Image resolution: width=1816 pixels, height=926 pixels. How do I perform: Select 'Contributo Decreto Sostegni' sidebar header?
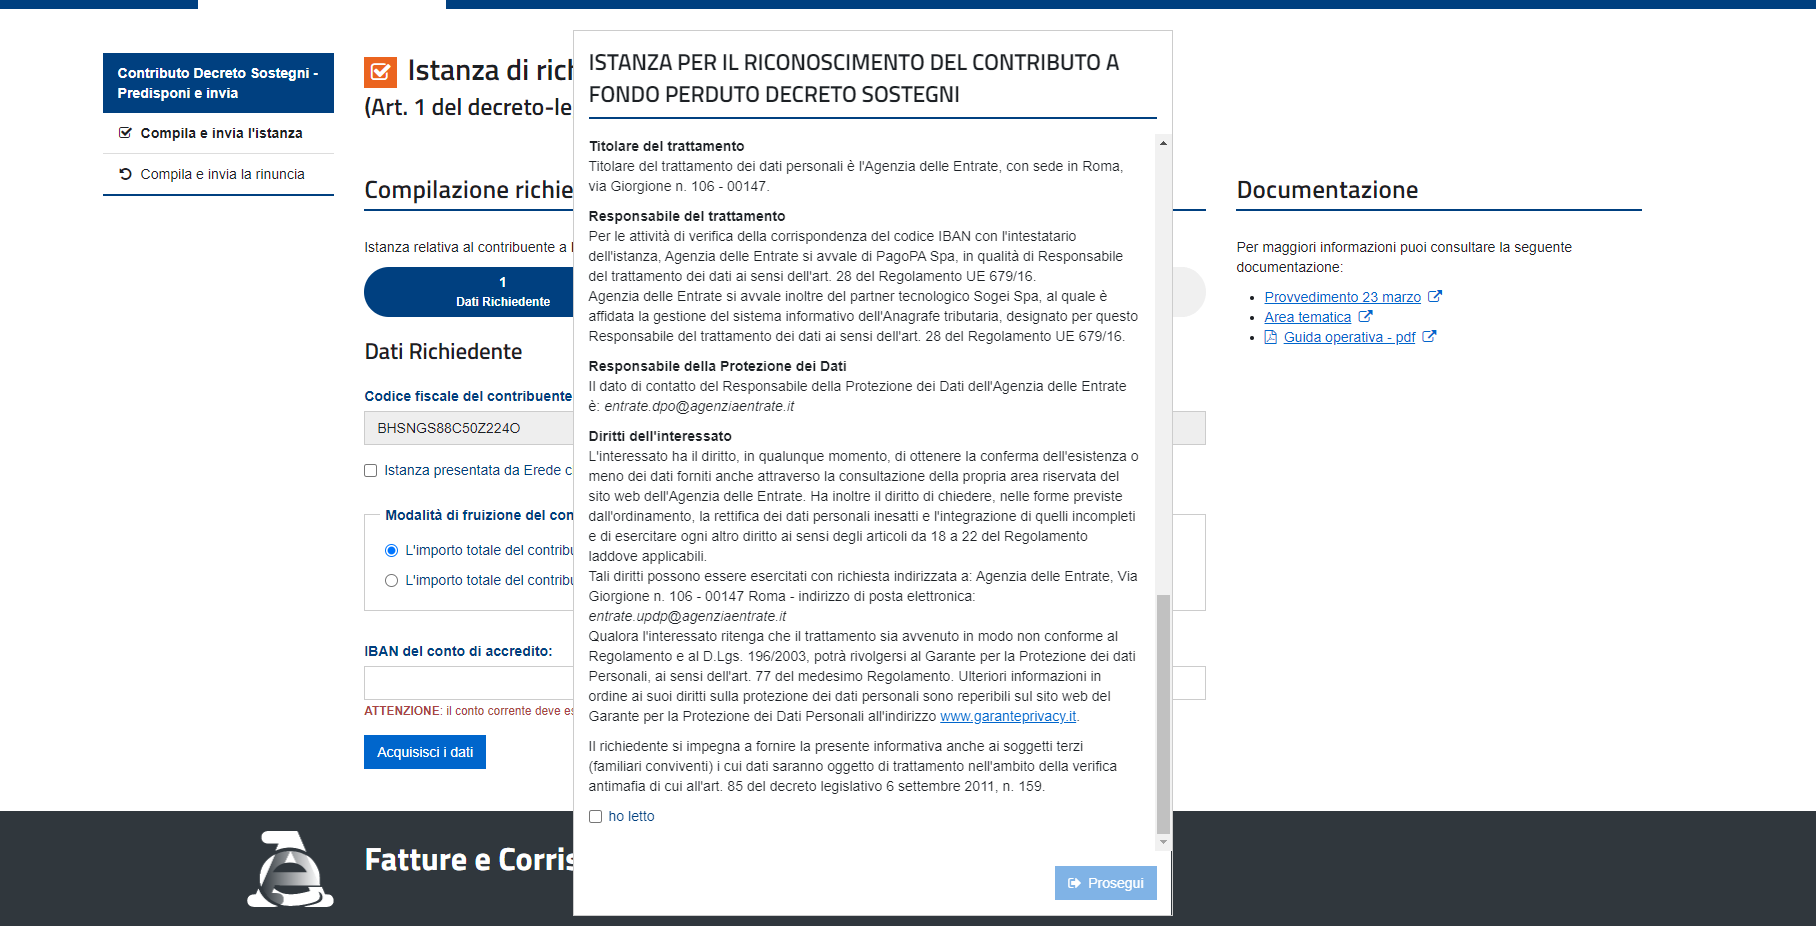[x=218, y=83]
